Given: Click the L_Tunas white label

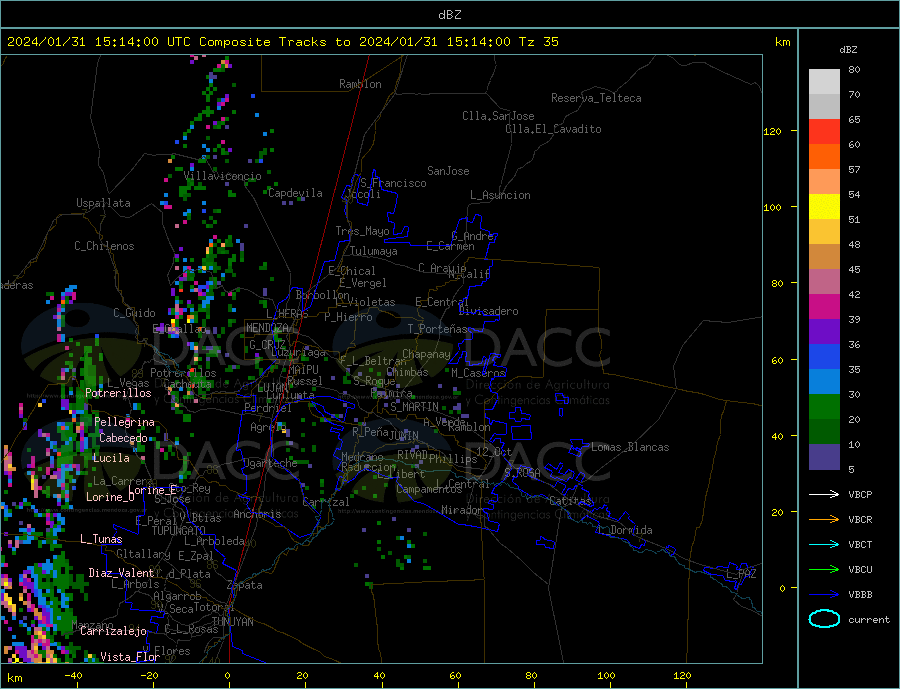Looking at the screenshot, I should pos(101,539).
